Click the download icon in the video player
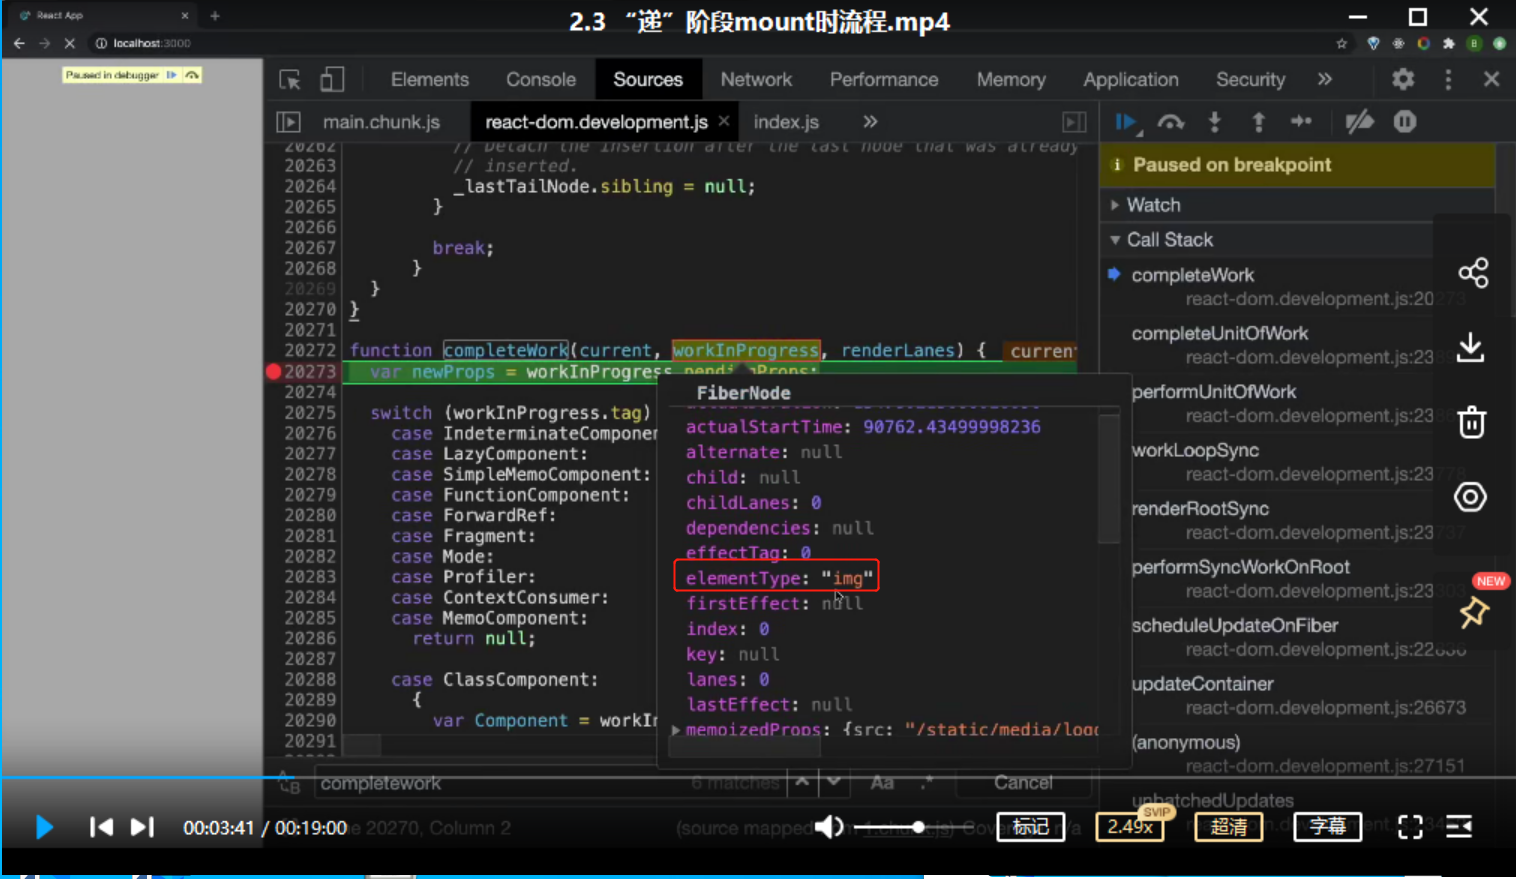 [1470, 348]
